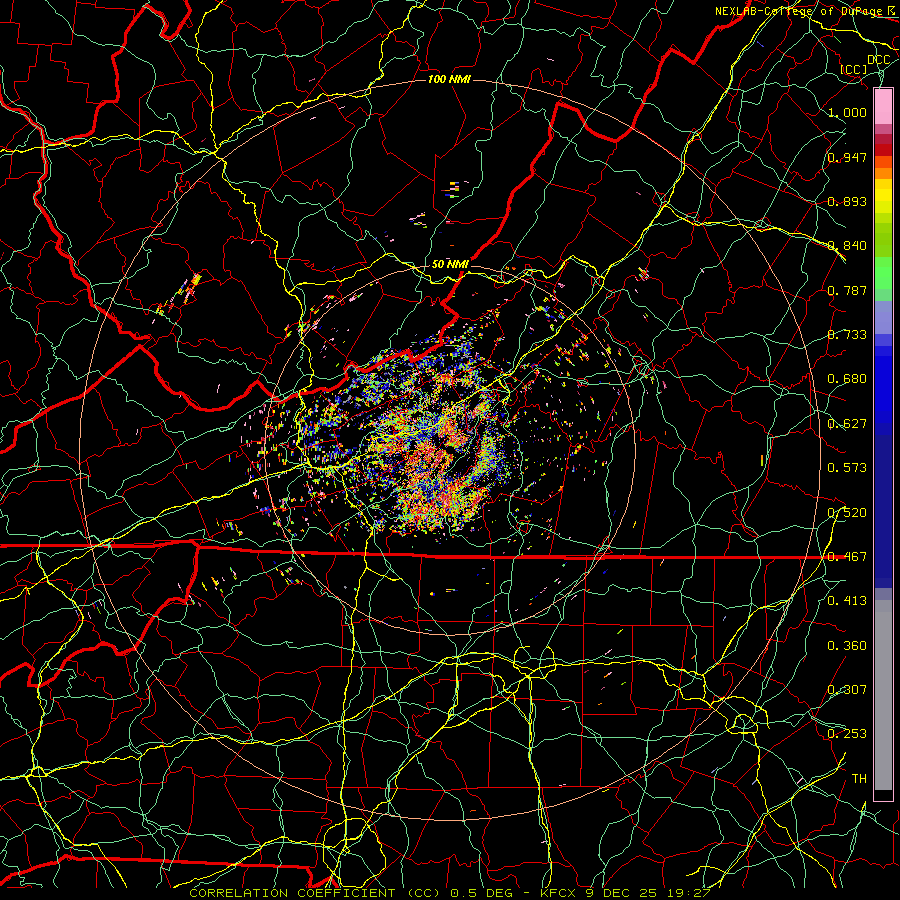
Task: Click the 0.947 scale value
Action: 847,157
